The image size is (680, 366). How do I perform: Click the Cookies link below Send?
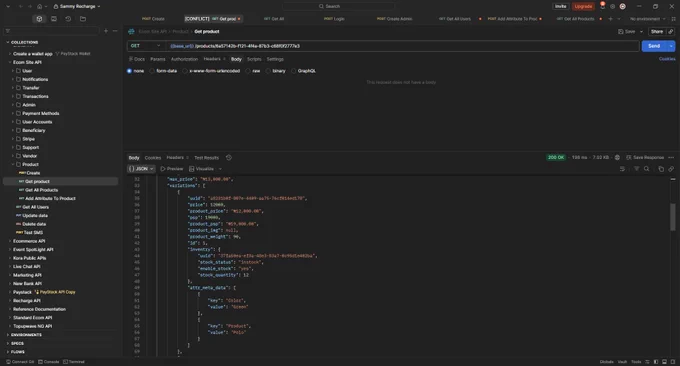pyautogui.click(x=667, y=59)
